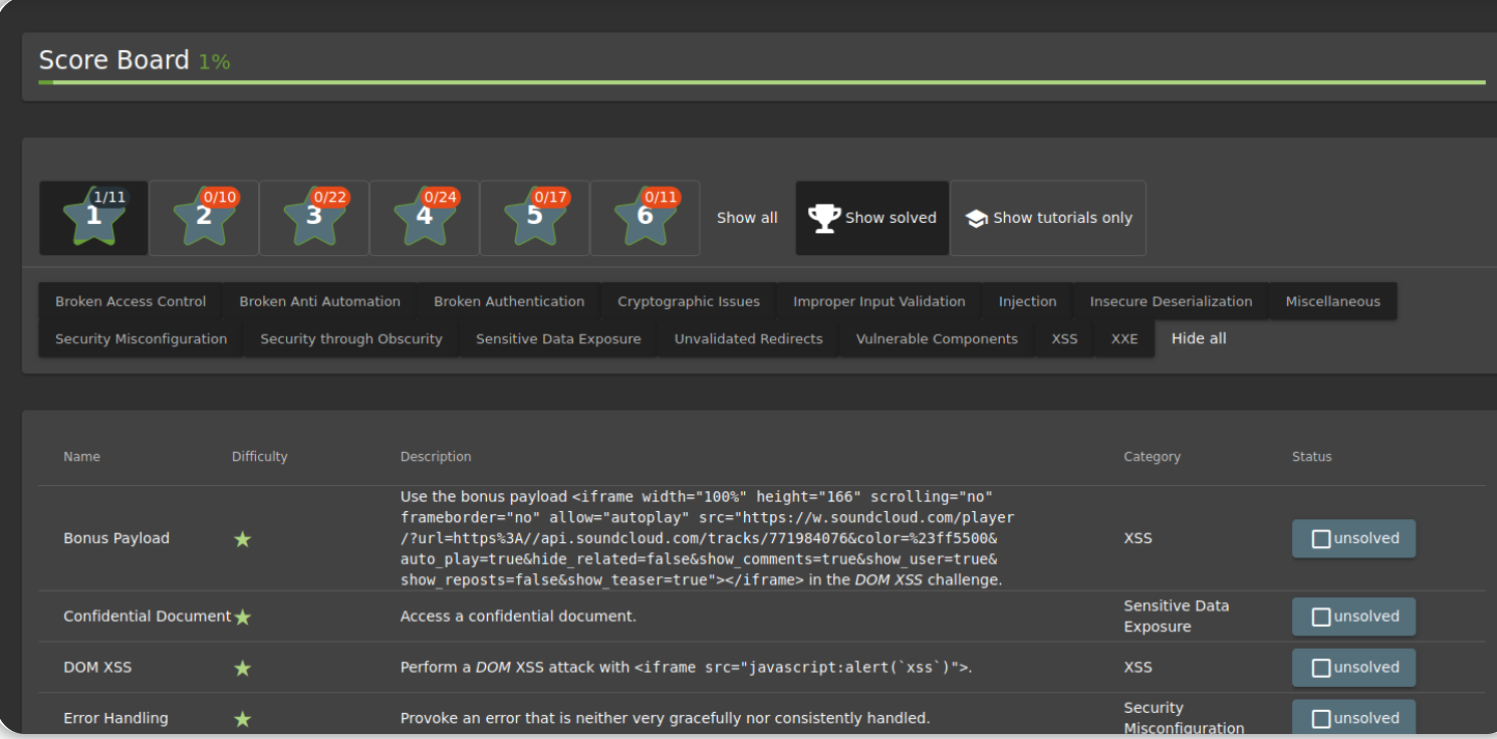Toggle the Sensitive Data Exposure category filter
The width and height of the screenshot is (1497, 739).
558,339
